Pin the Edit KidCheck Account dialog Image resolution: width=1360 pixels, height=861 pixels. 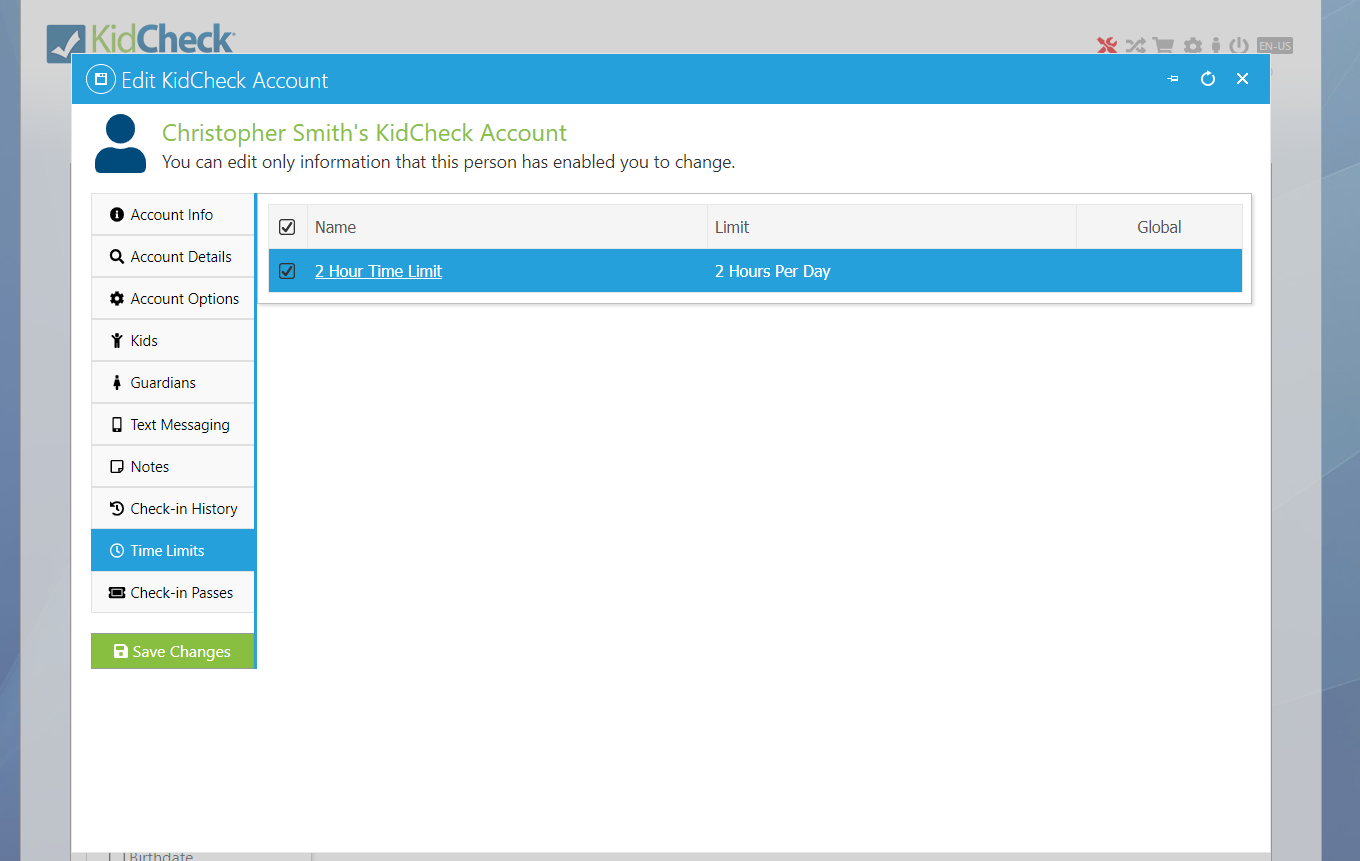[1173, 79]
